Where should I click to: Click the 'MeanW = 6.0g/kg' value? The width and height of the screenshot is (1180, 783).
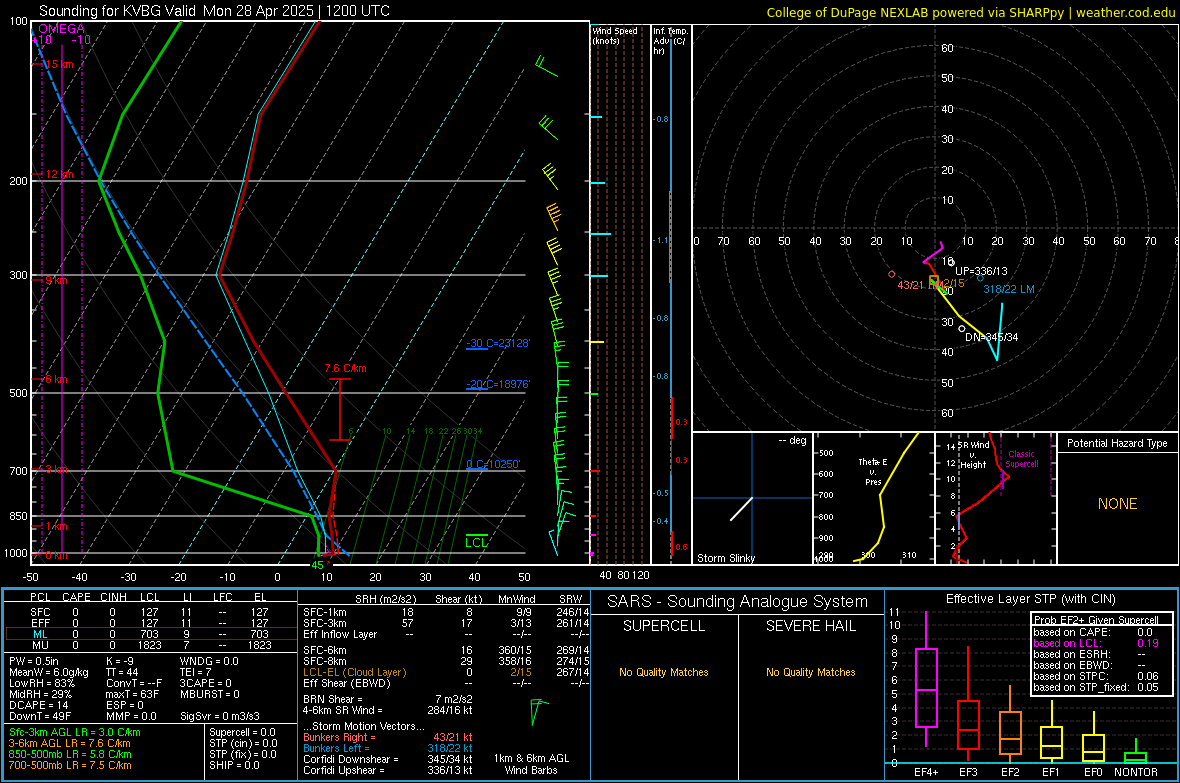click(48, 672)
